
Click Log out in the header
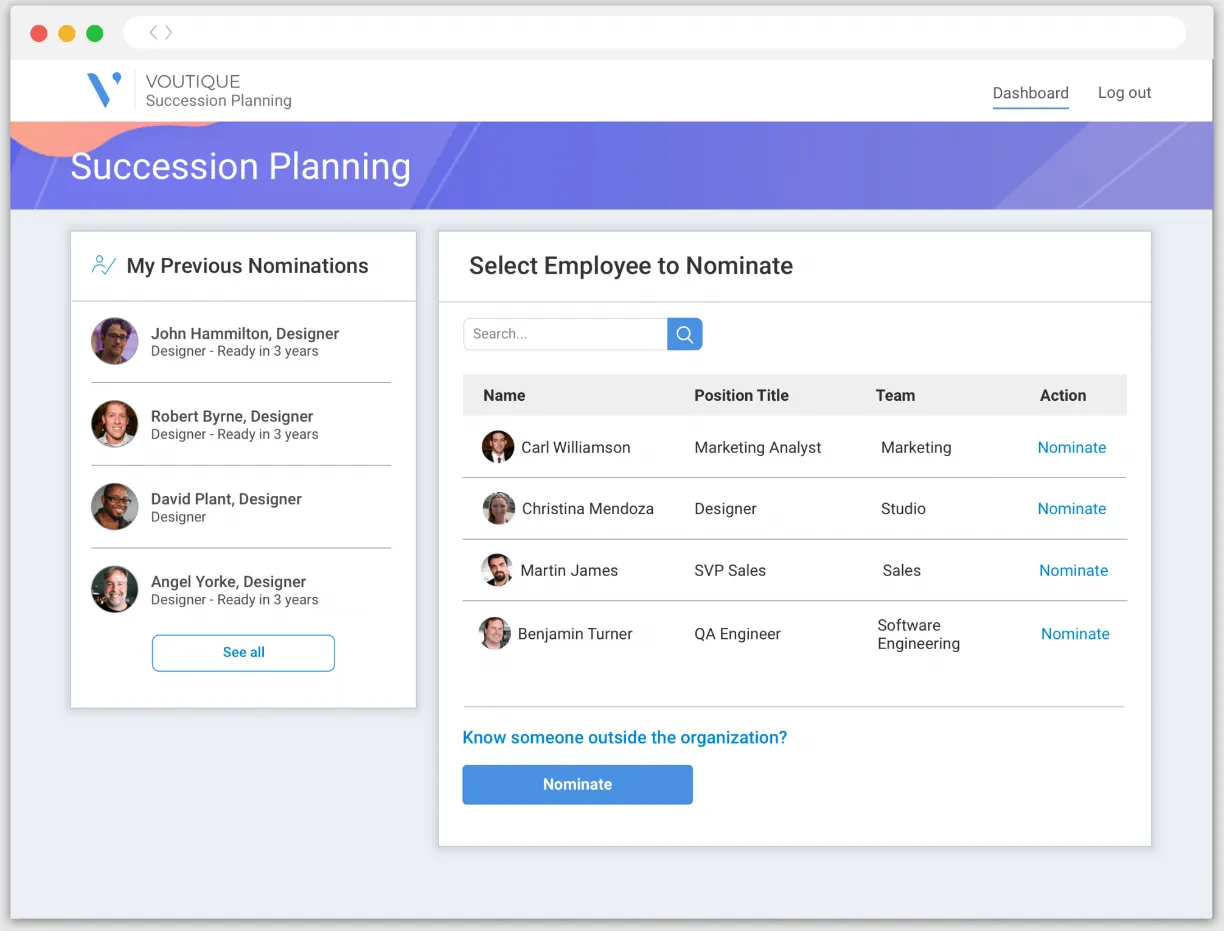click(1124, 93)
